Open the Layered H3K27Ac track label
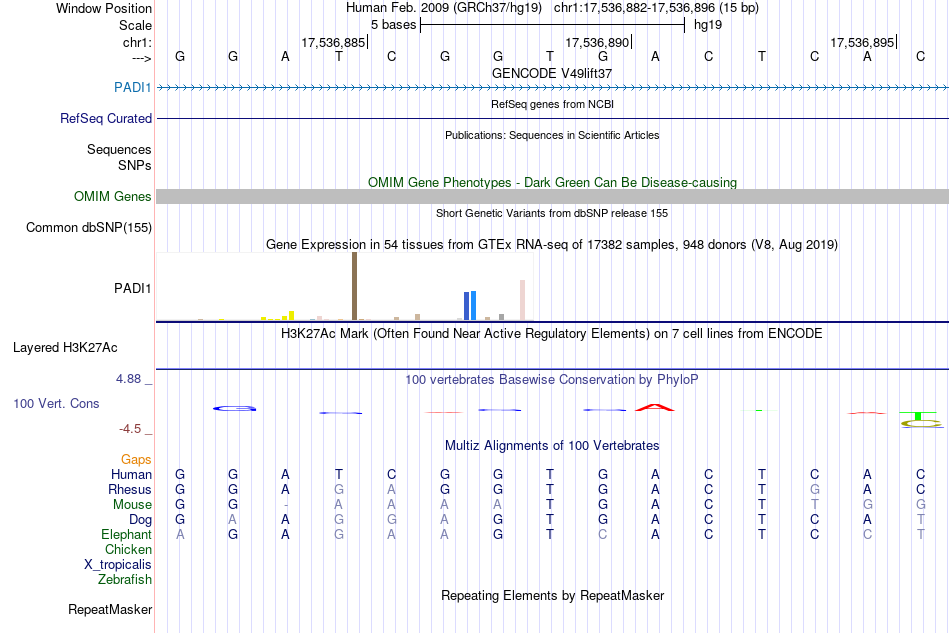The image size is (950, 633). pos(65,347)
